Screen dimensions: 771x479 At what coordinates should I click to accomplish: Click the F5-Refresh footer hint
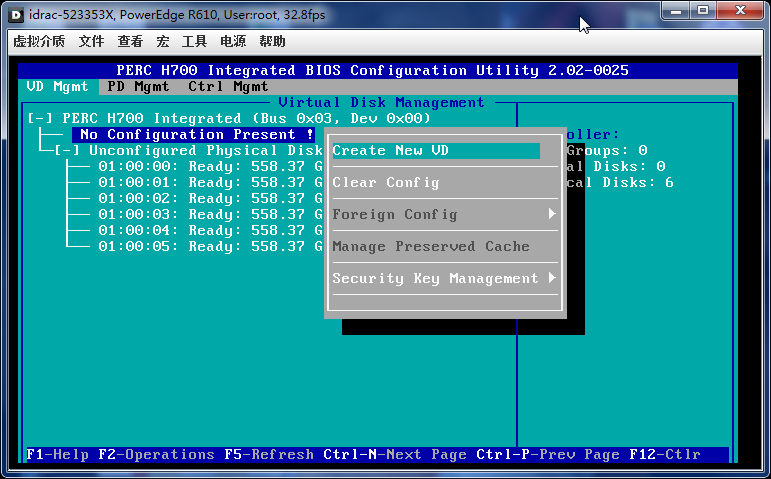click(269, 454)
